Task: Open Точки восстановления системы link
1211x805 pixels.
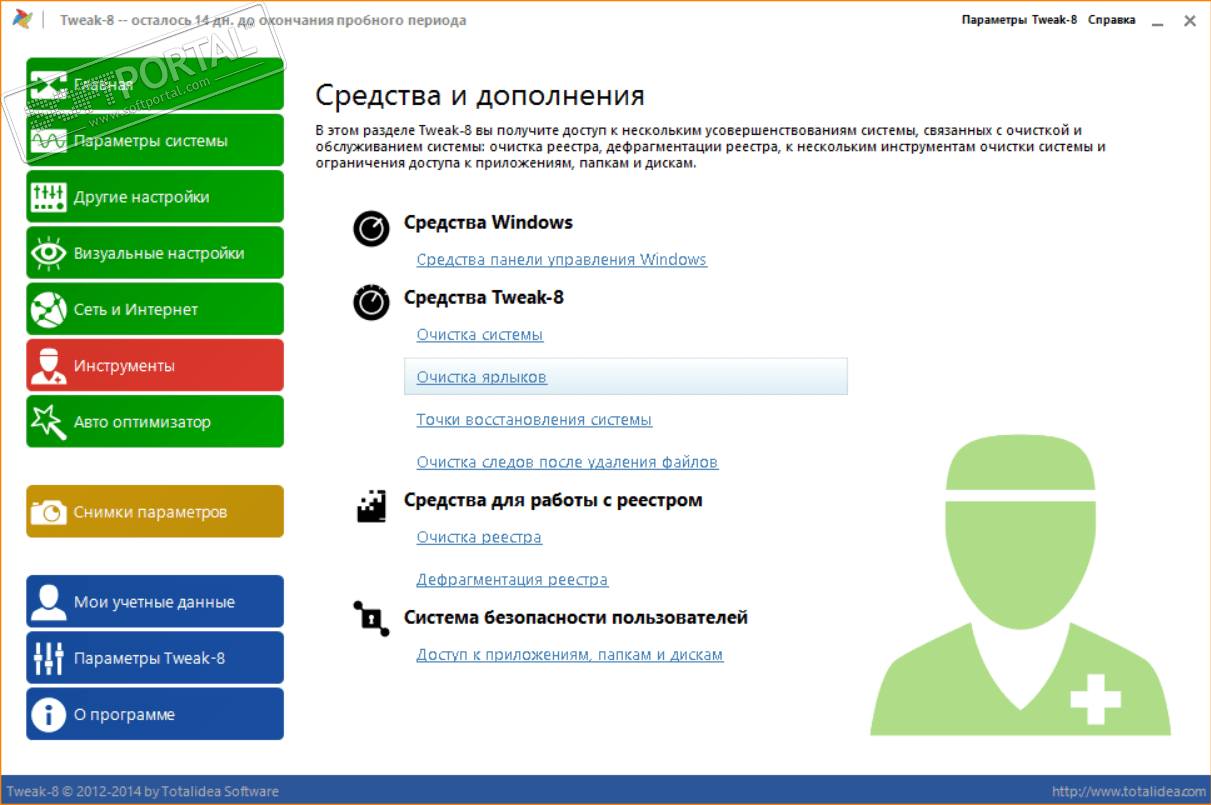Action: point(534,420)
